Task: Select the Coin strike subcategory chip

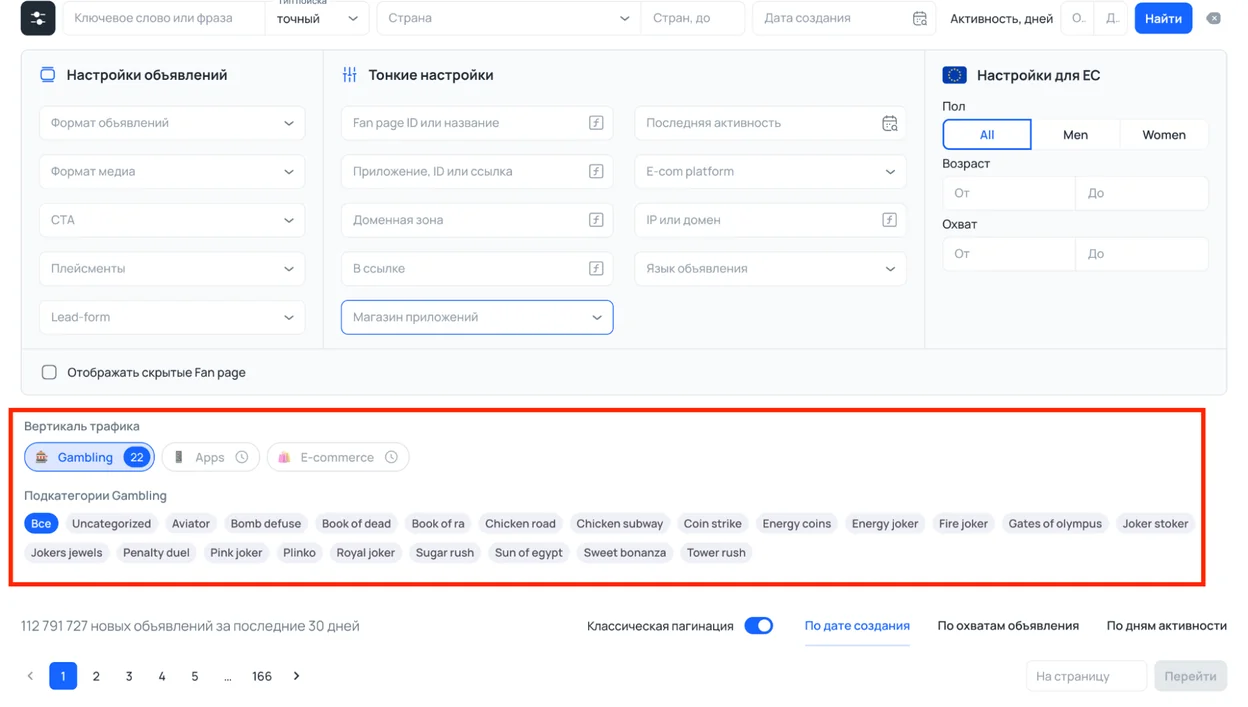Action: [712, 523]
